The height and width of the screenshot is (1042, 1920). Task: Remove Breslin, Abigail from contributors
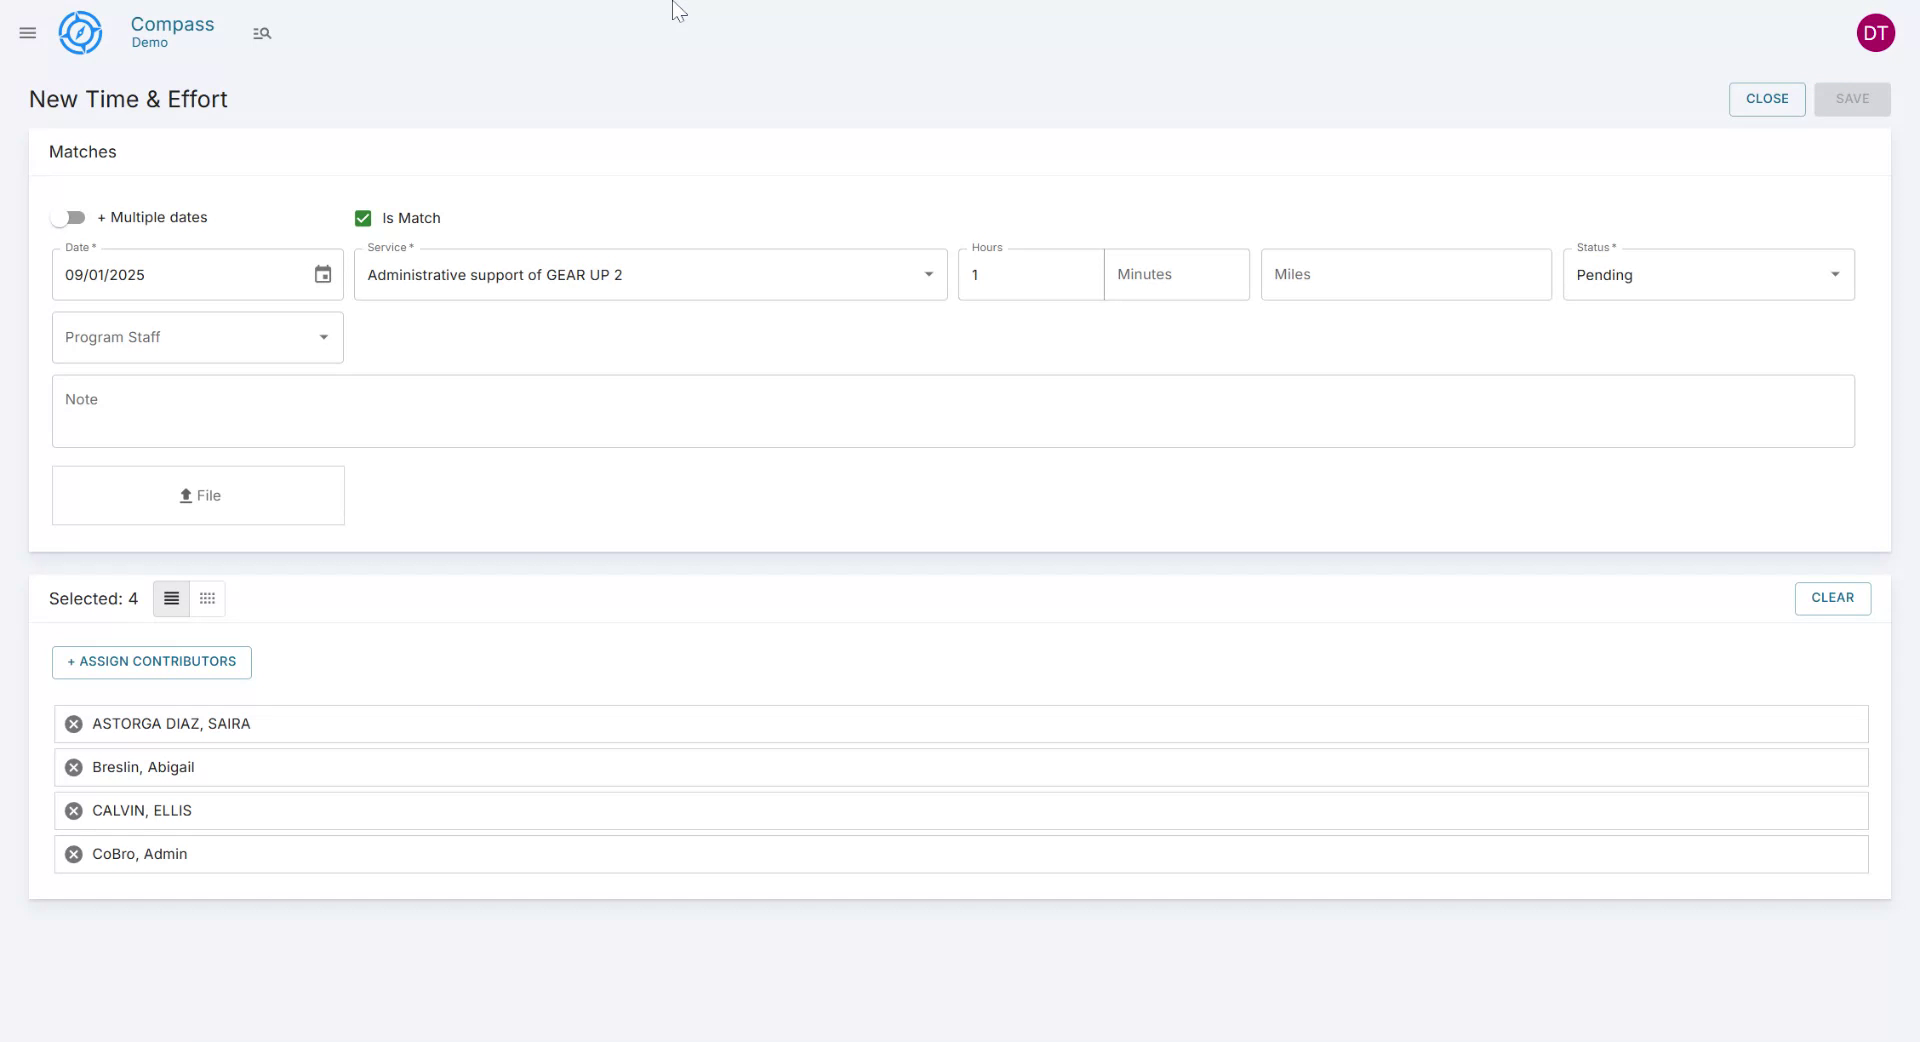tap(72, 767)
